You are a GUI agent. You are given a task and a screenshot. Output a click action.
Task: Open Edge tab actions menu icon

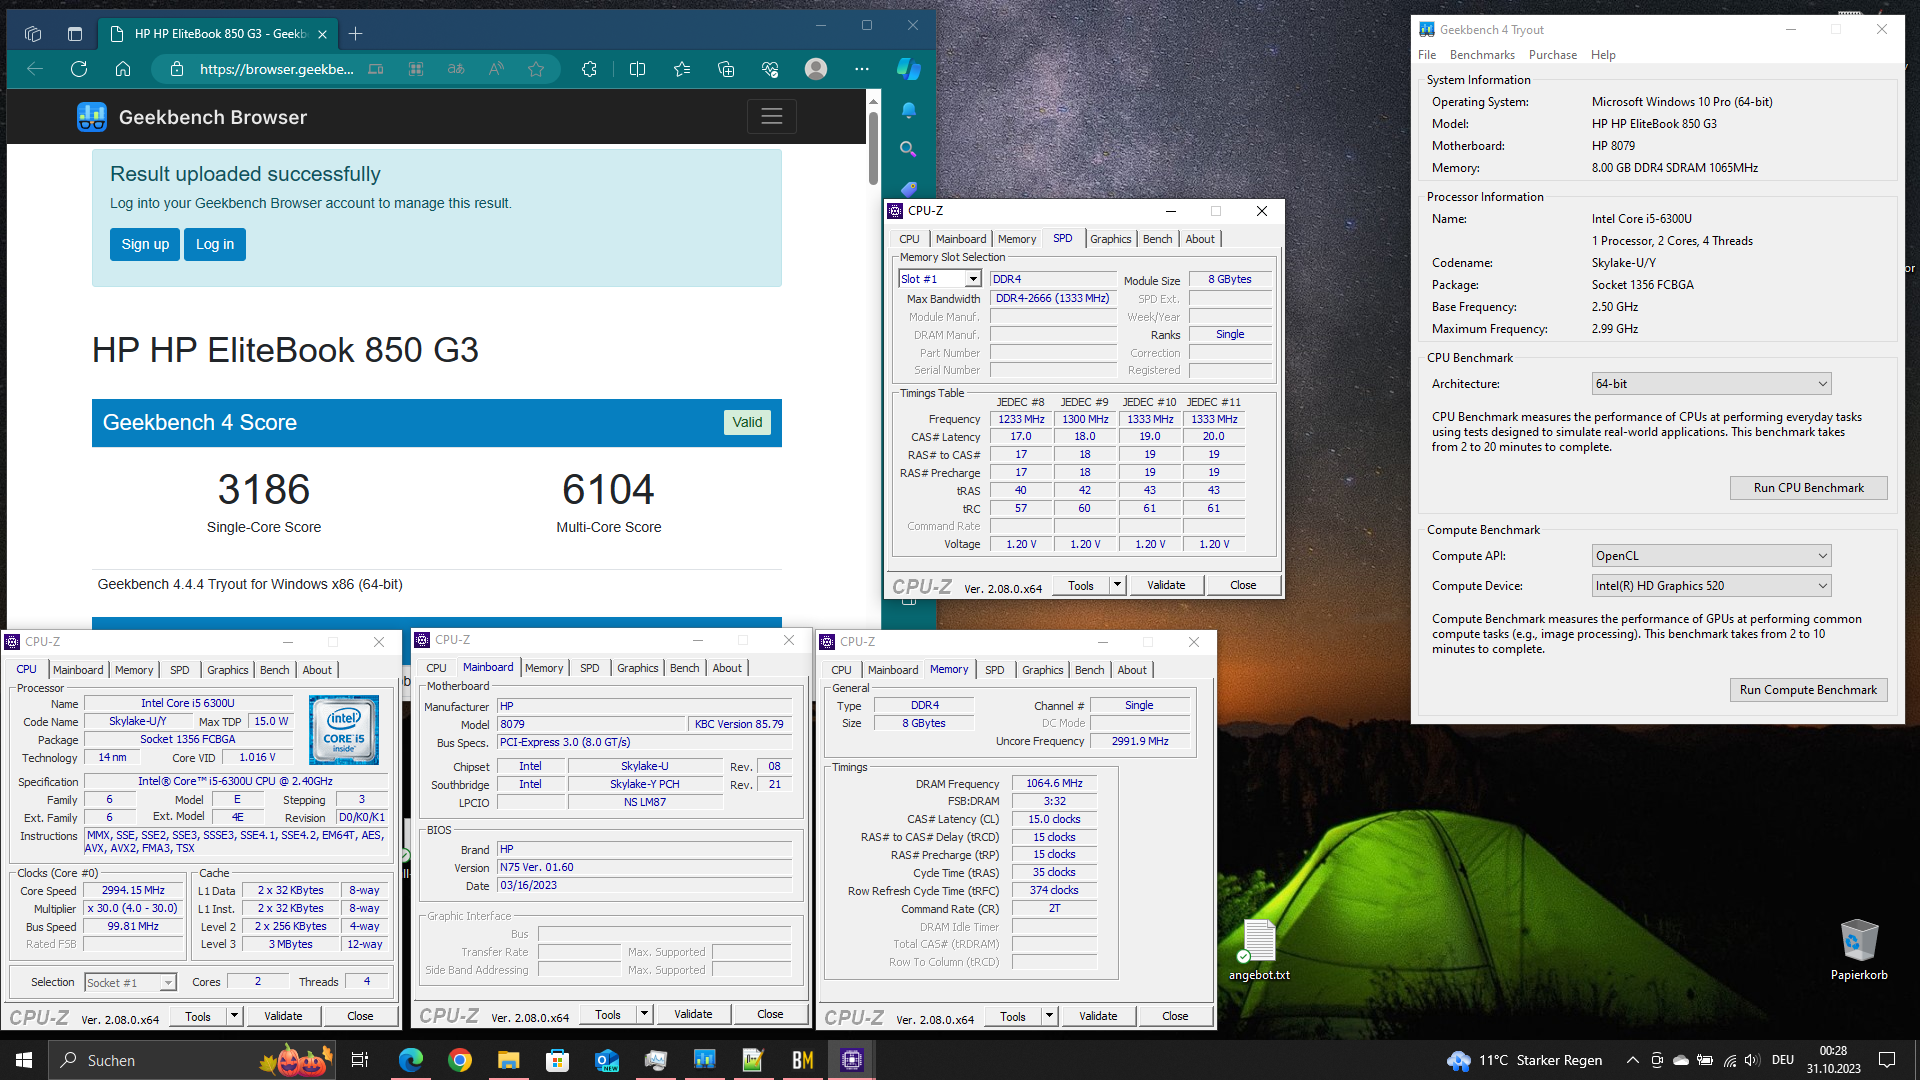coord(75,34)
